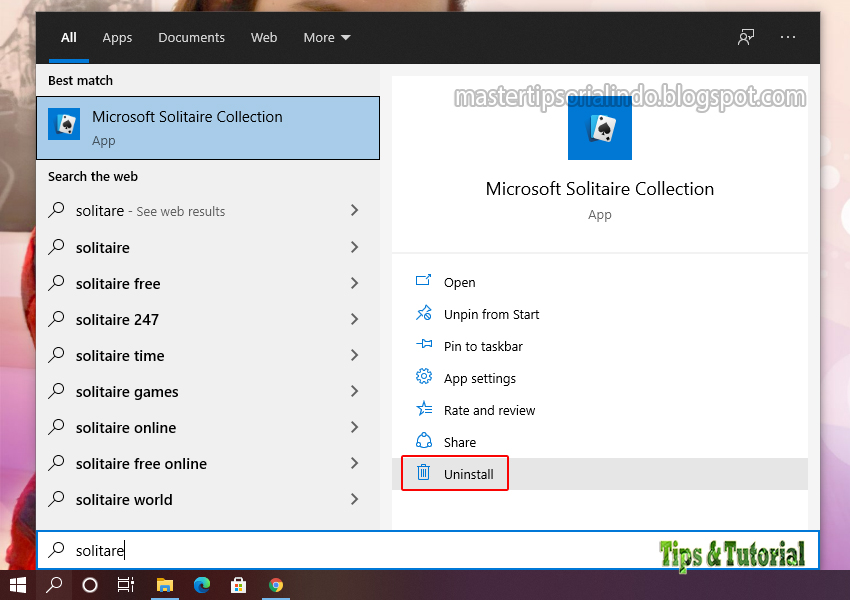Expand the 'solitaire 247' suggestion arrow
The image size is (850, 600).
click(355, 319)
